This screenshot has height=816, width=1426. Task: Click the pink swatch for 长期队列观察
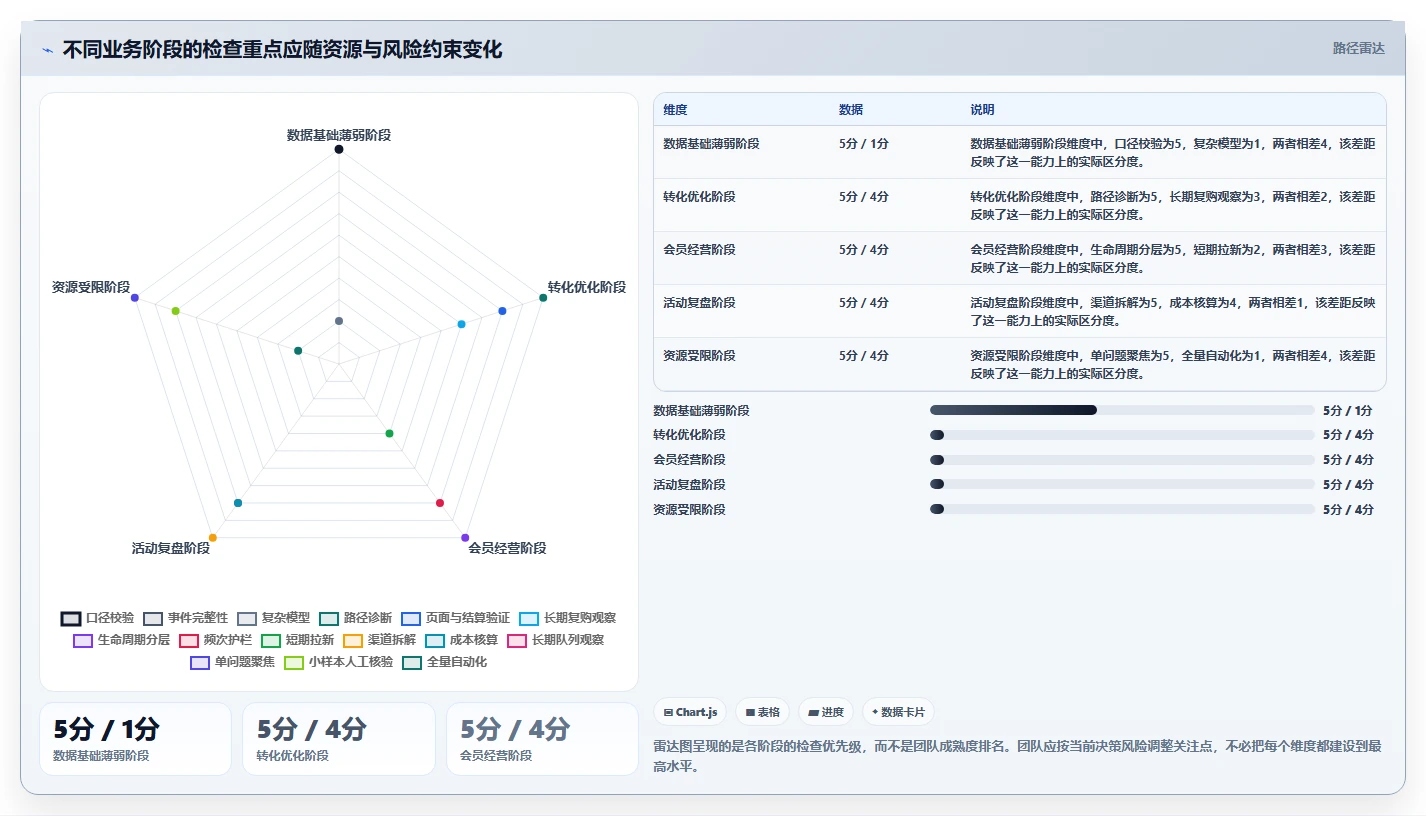pyautogui.click(x=516, y=640)
